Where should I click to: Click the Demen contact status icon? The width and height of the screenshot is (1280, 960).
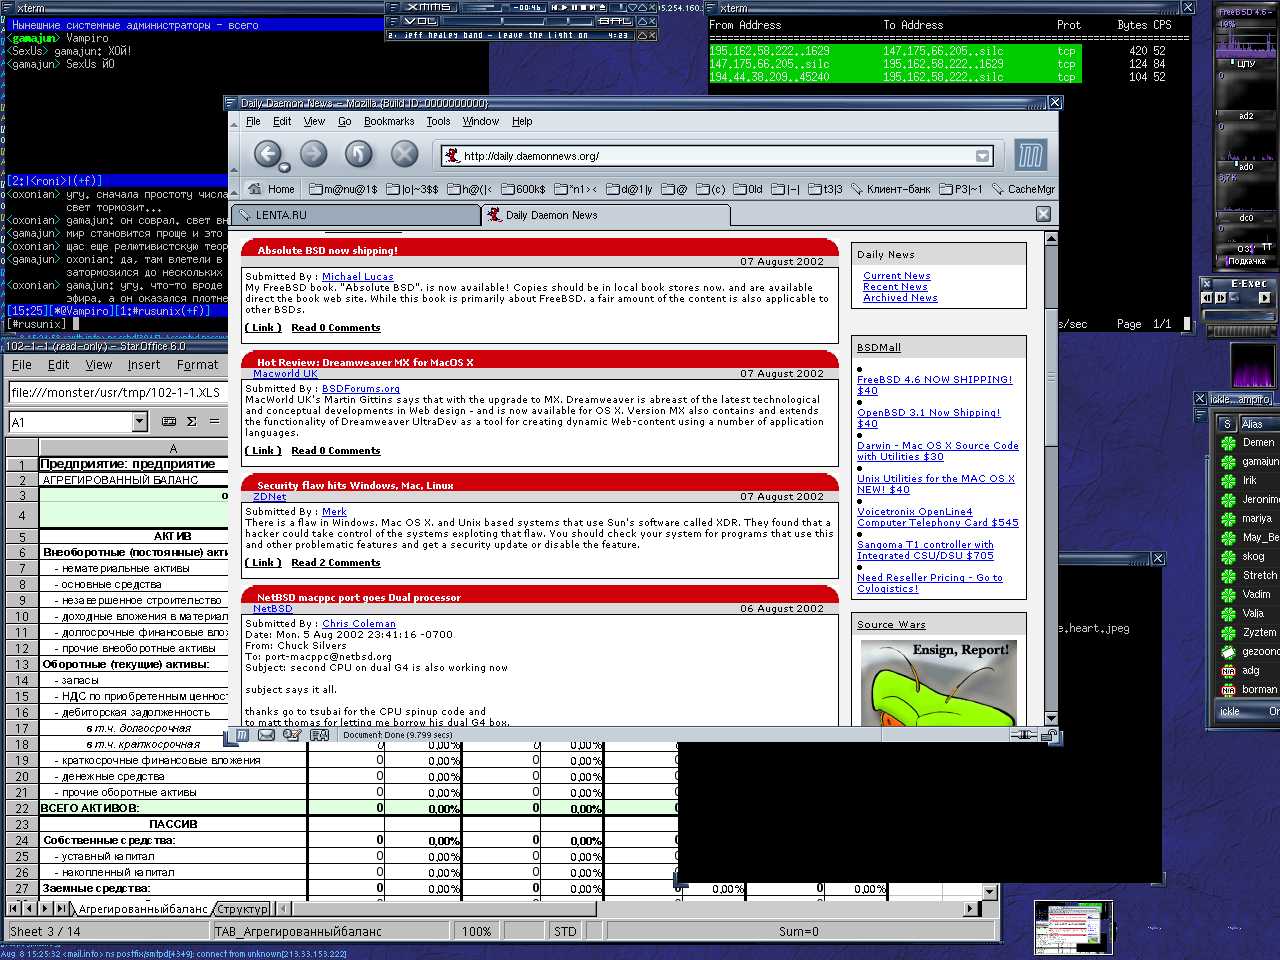[1228, 443]
